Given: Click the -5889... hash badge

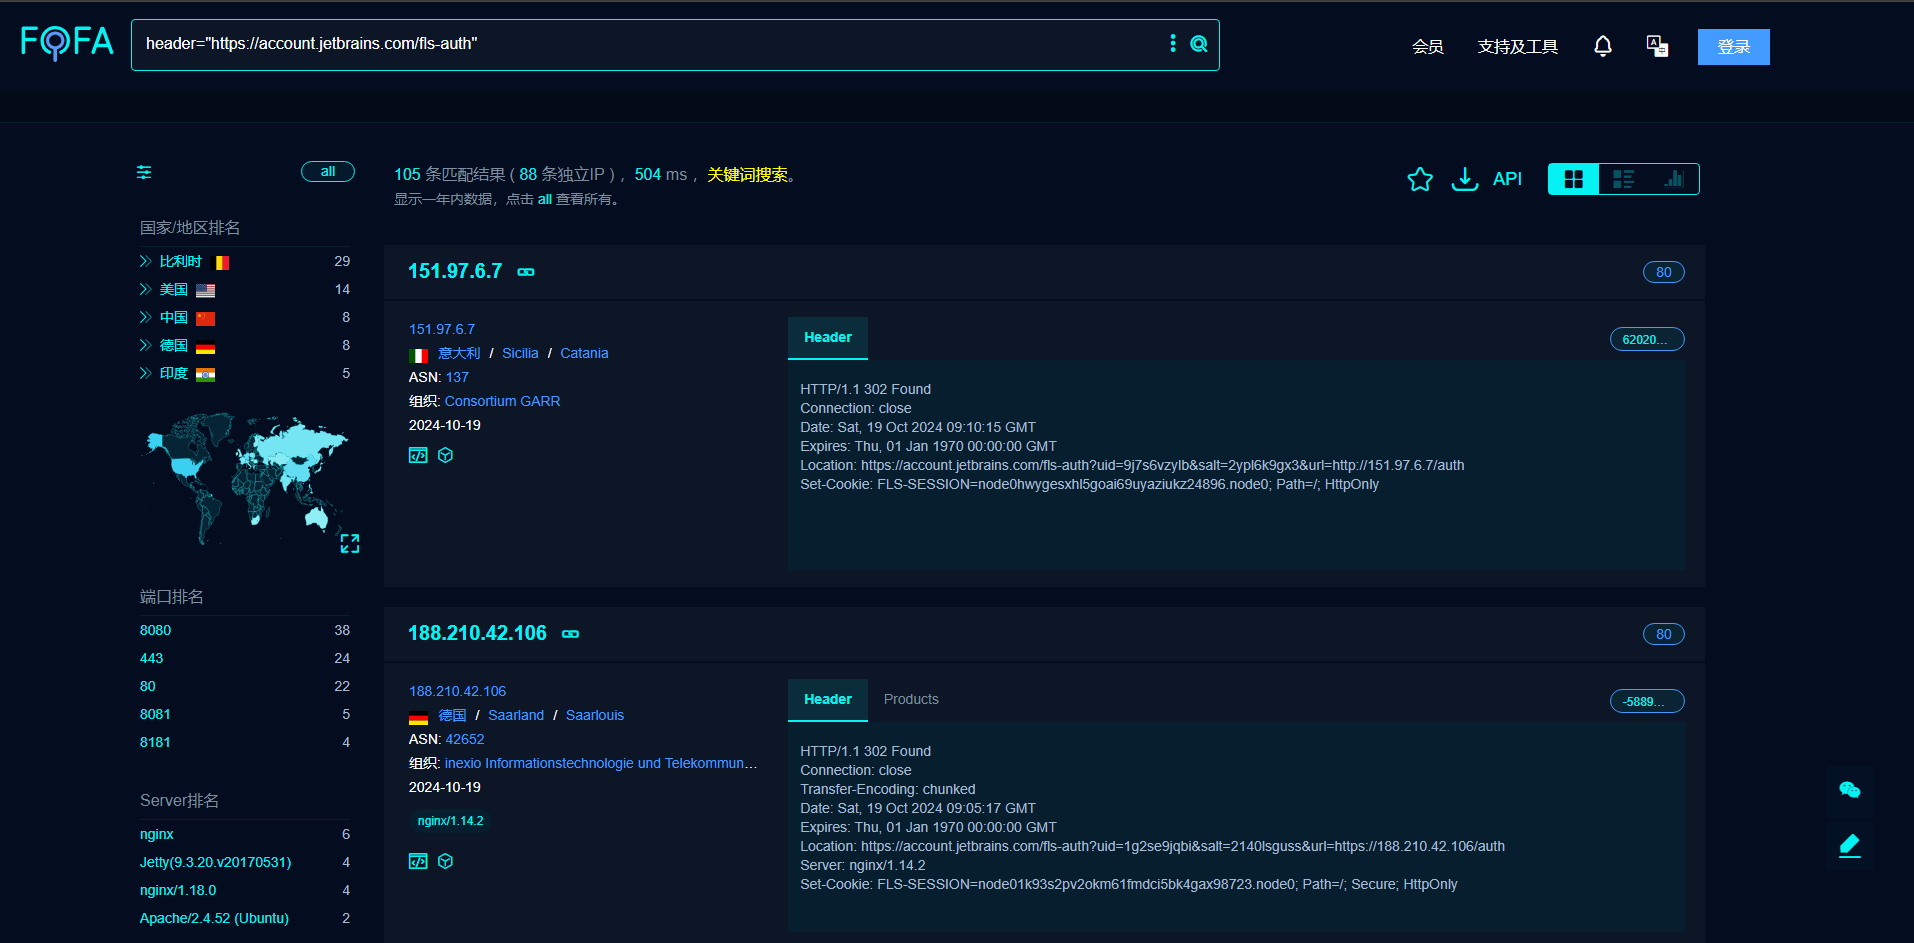Looking at the screenshot, I should (x=1647, y=702).
